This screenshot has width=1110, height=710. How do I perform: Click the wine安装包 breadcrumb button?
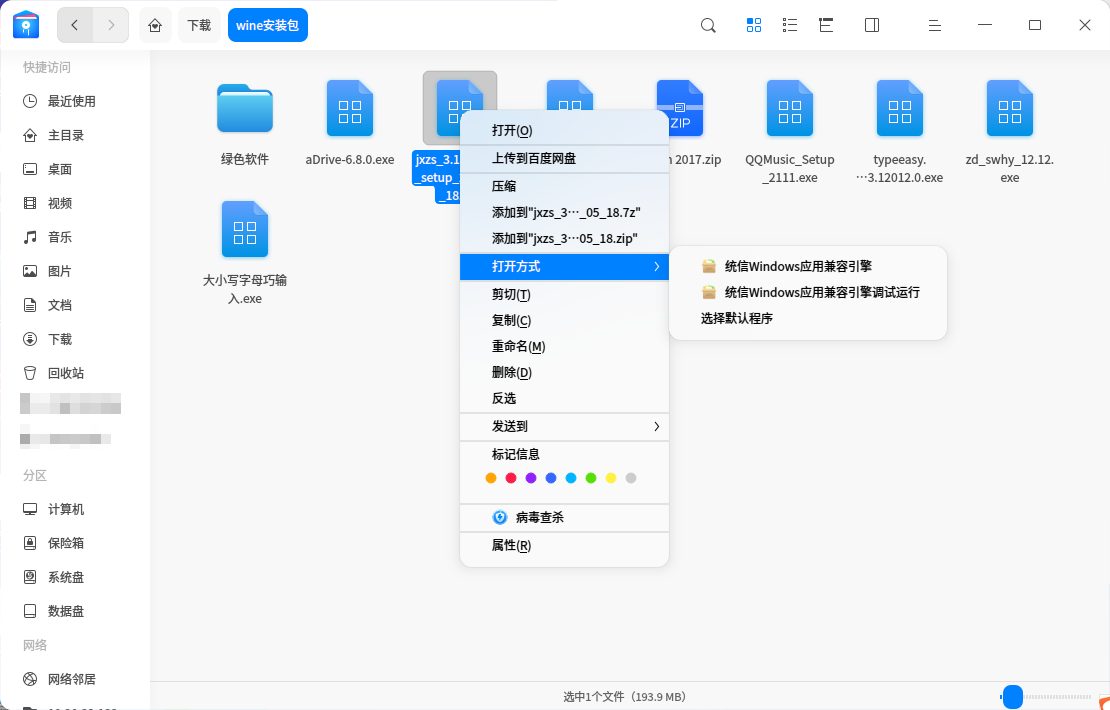tap(268, 25)
